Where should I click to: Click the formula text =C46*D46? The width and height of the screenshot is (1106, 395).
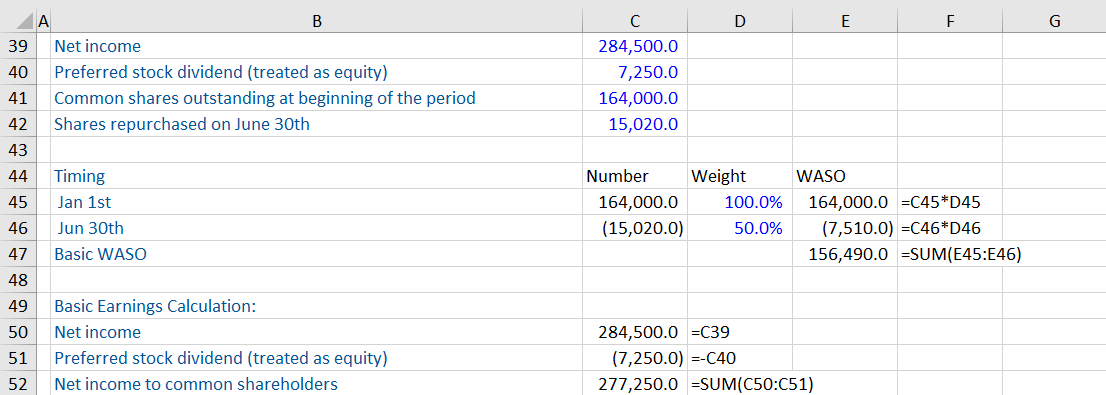pos(941,229)
